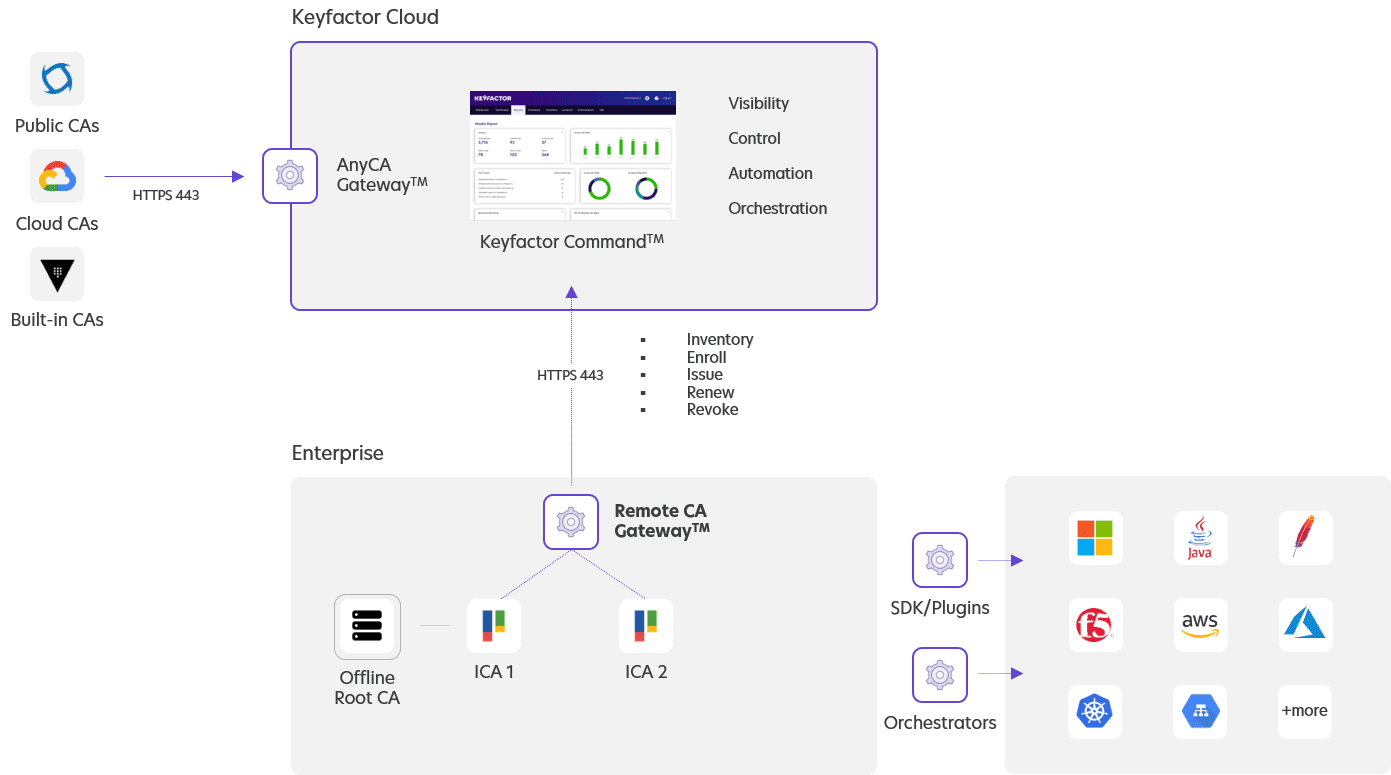The width and height of the screenshot is (1391, 775).
Task: Click the Keyfactor Command label
Action: pyautogui.click(x=572, y=242)
